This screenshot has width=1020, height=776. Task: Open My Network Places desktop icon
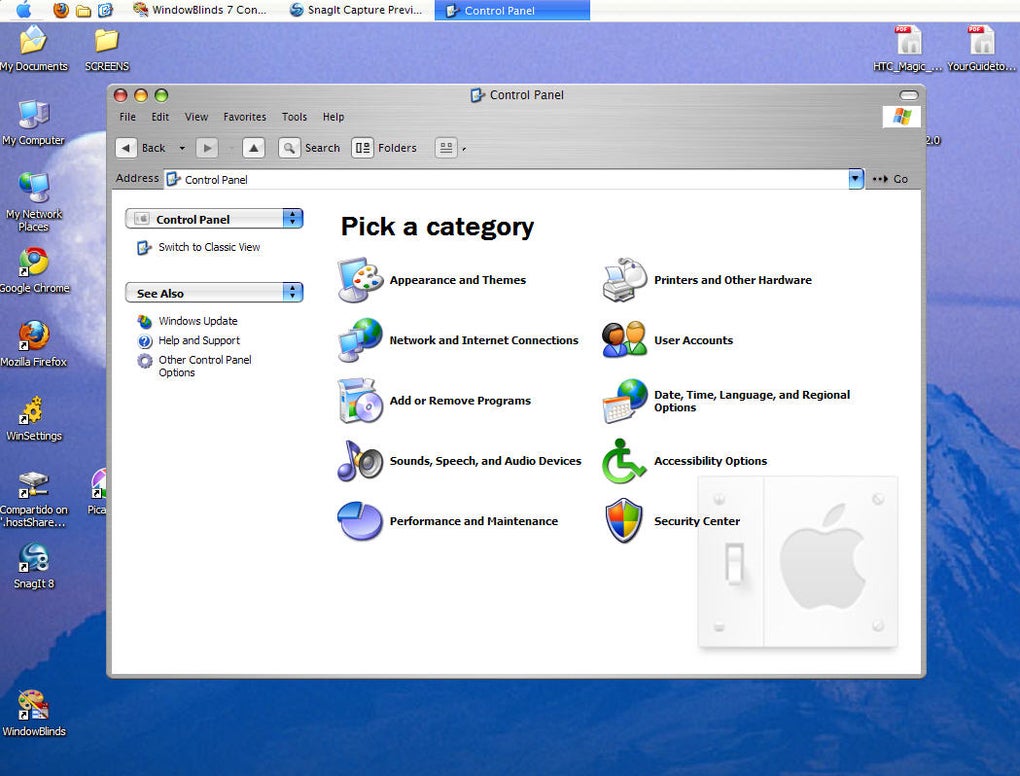coord(34,202)
